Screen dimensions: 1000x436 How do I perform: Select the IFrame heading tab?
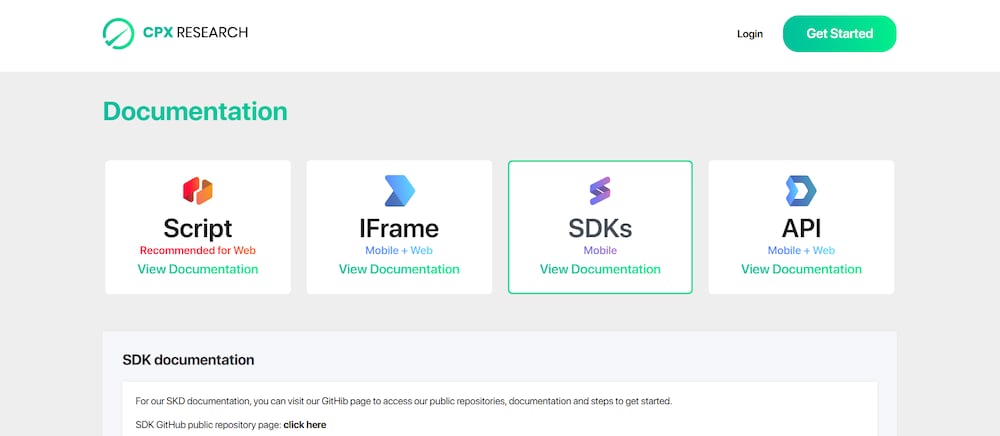pos(399,228)
